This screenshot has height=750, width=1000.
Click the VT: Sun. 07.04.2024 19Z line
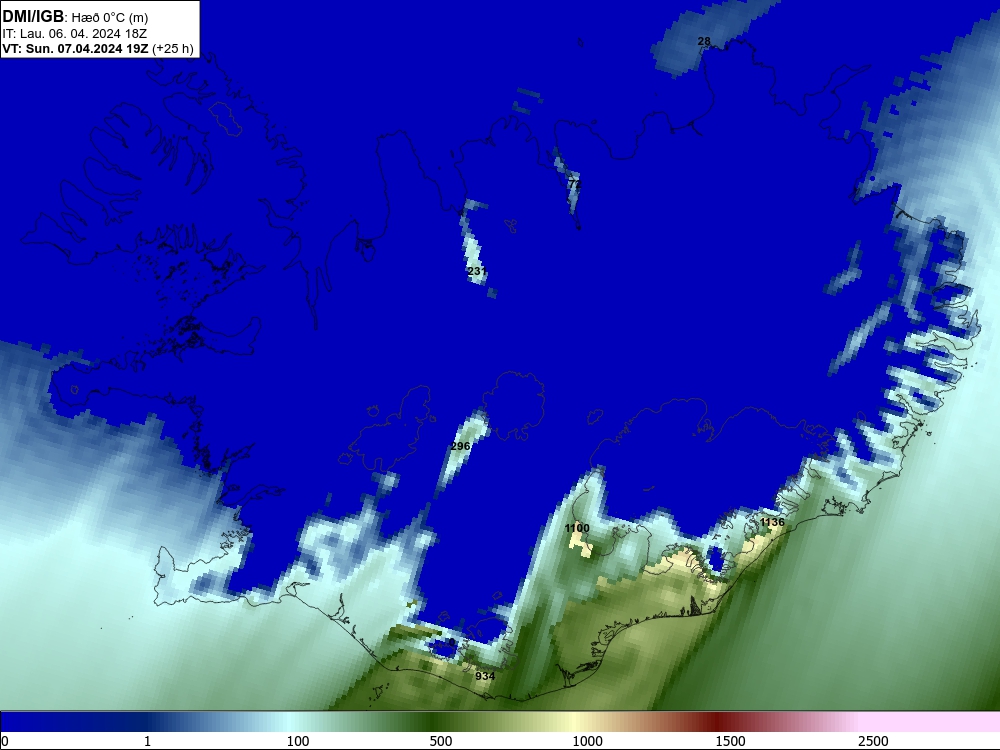(x=98, y=49)
